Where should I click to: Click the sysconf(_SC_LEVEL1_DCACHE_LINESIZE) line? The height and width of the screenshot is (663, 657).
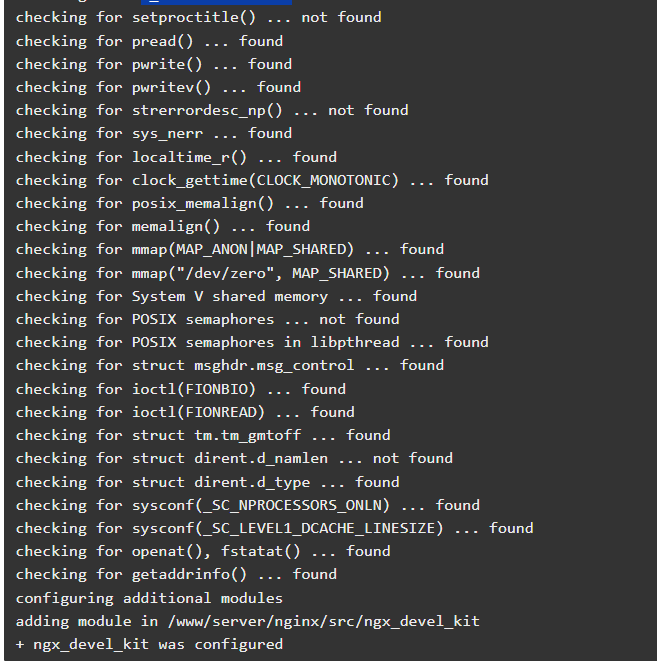click(274, 529)
